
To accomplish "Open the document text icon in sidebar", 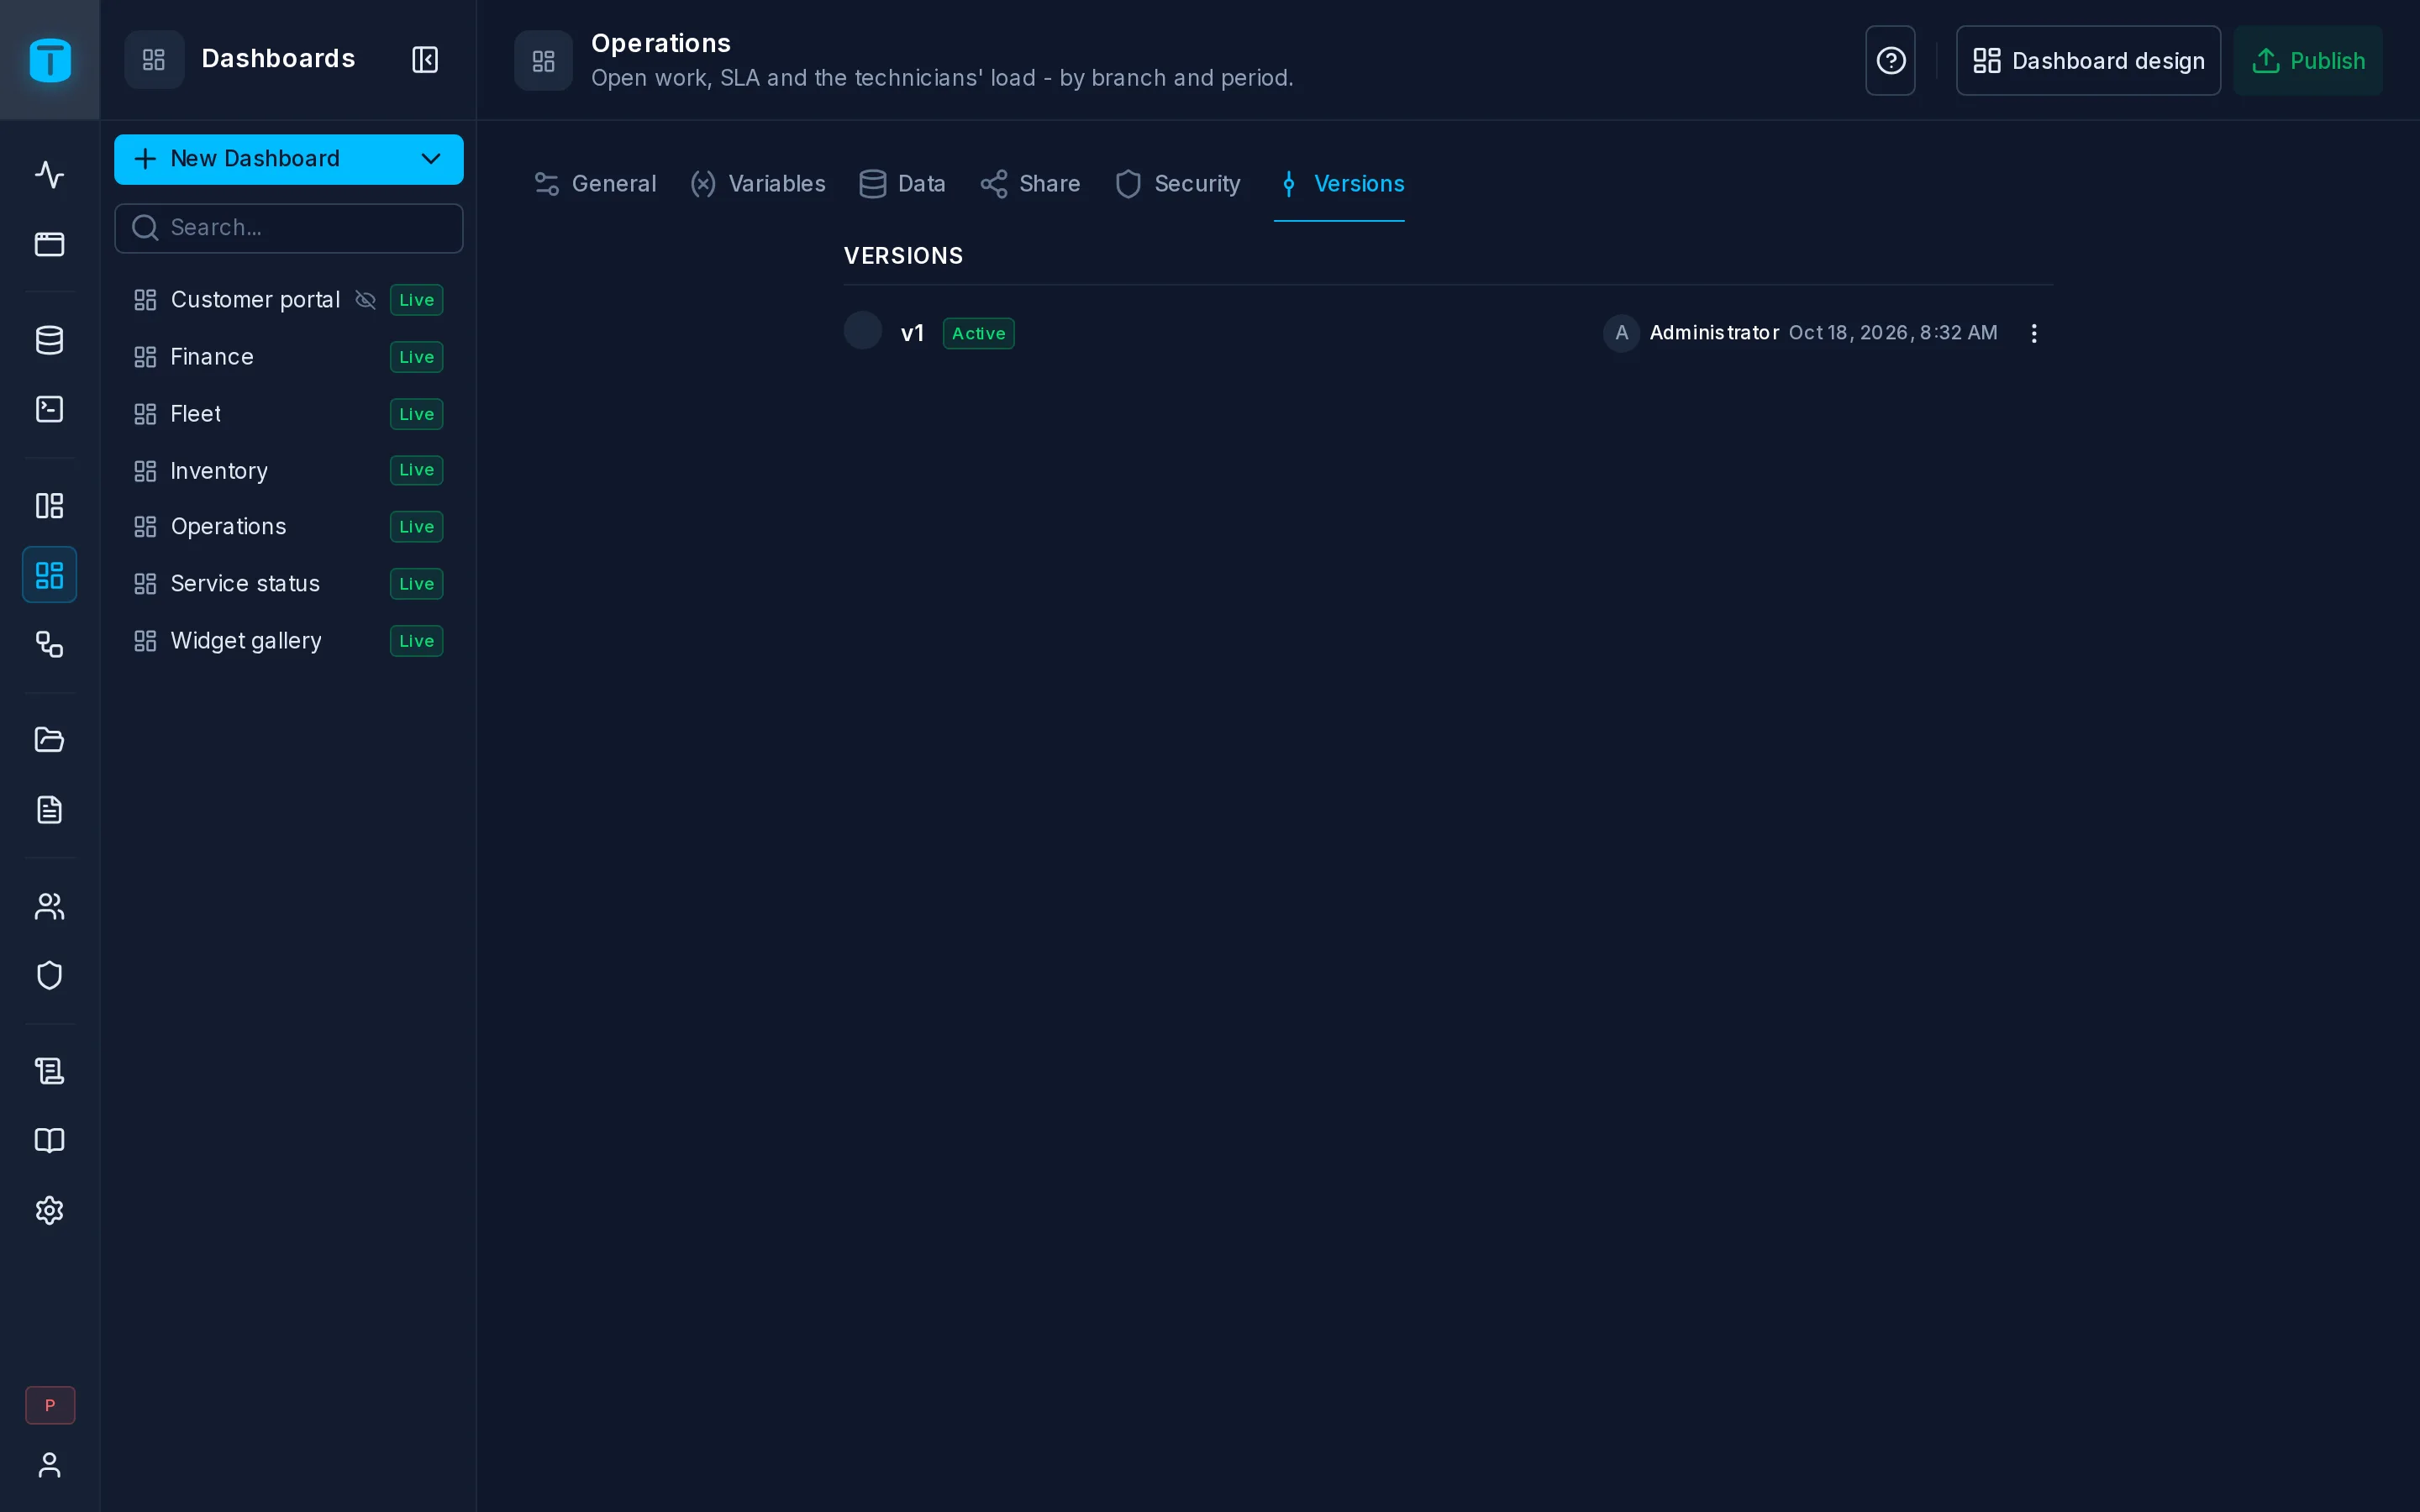I will pos(50,810).
